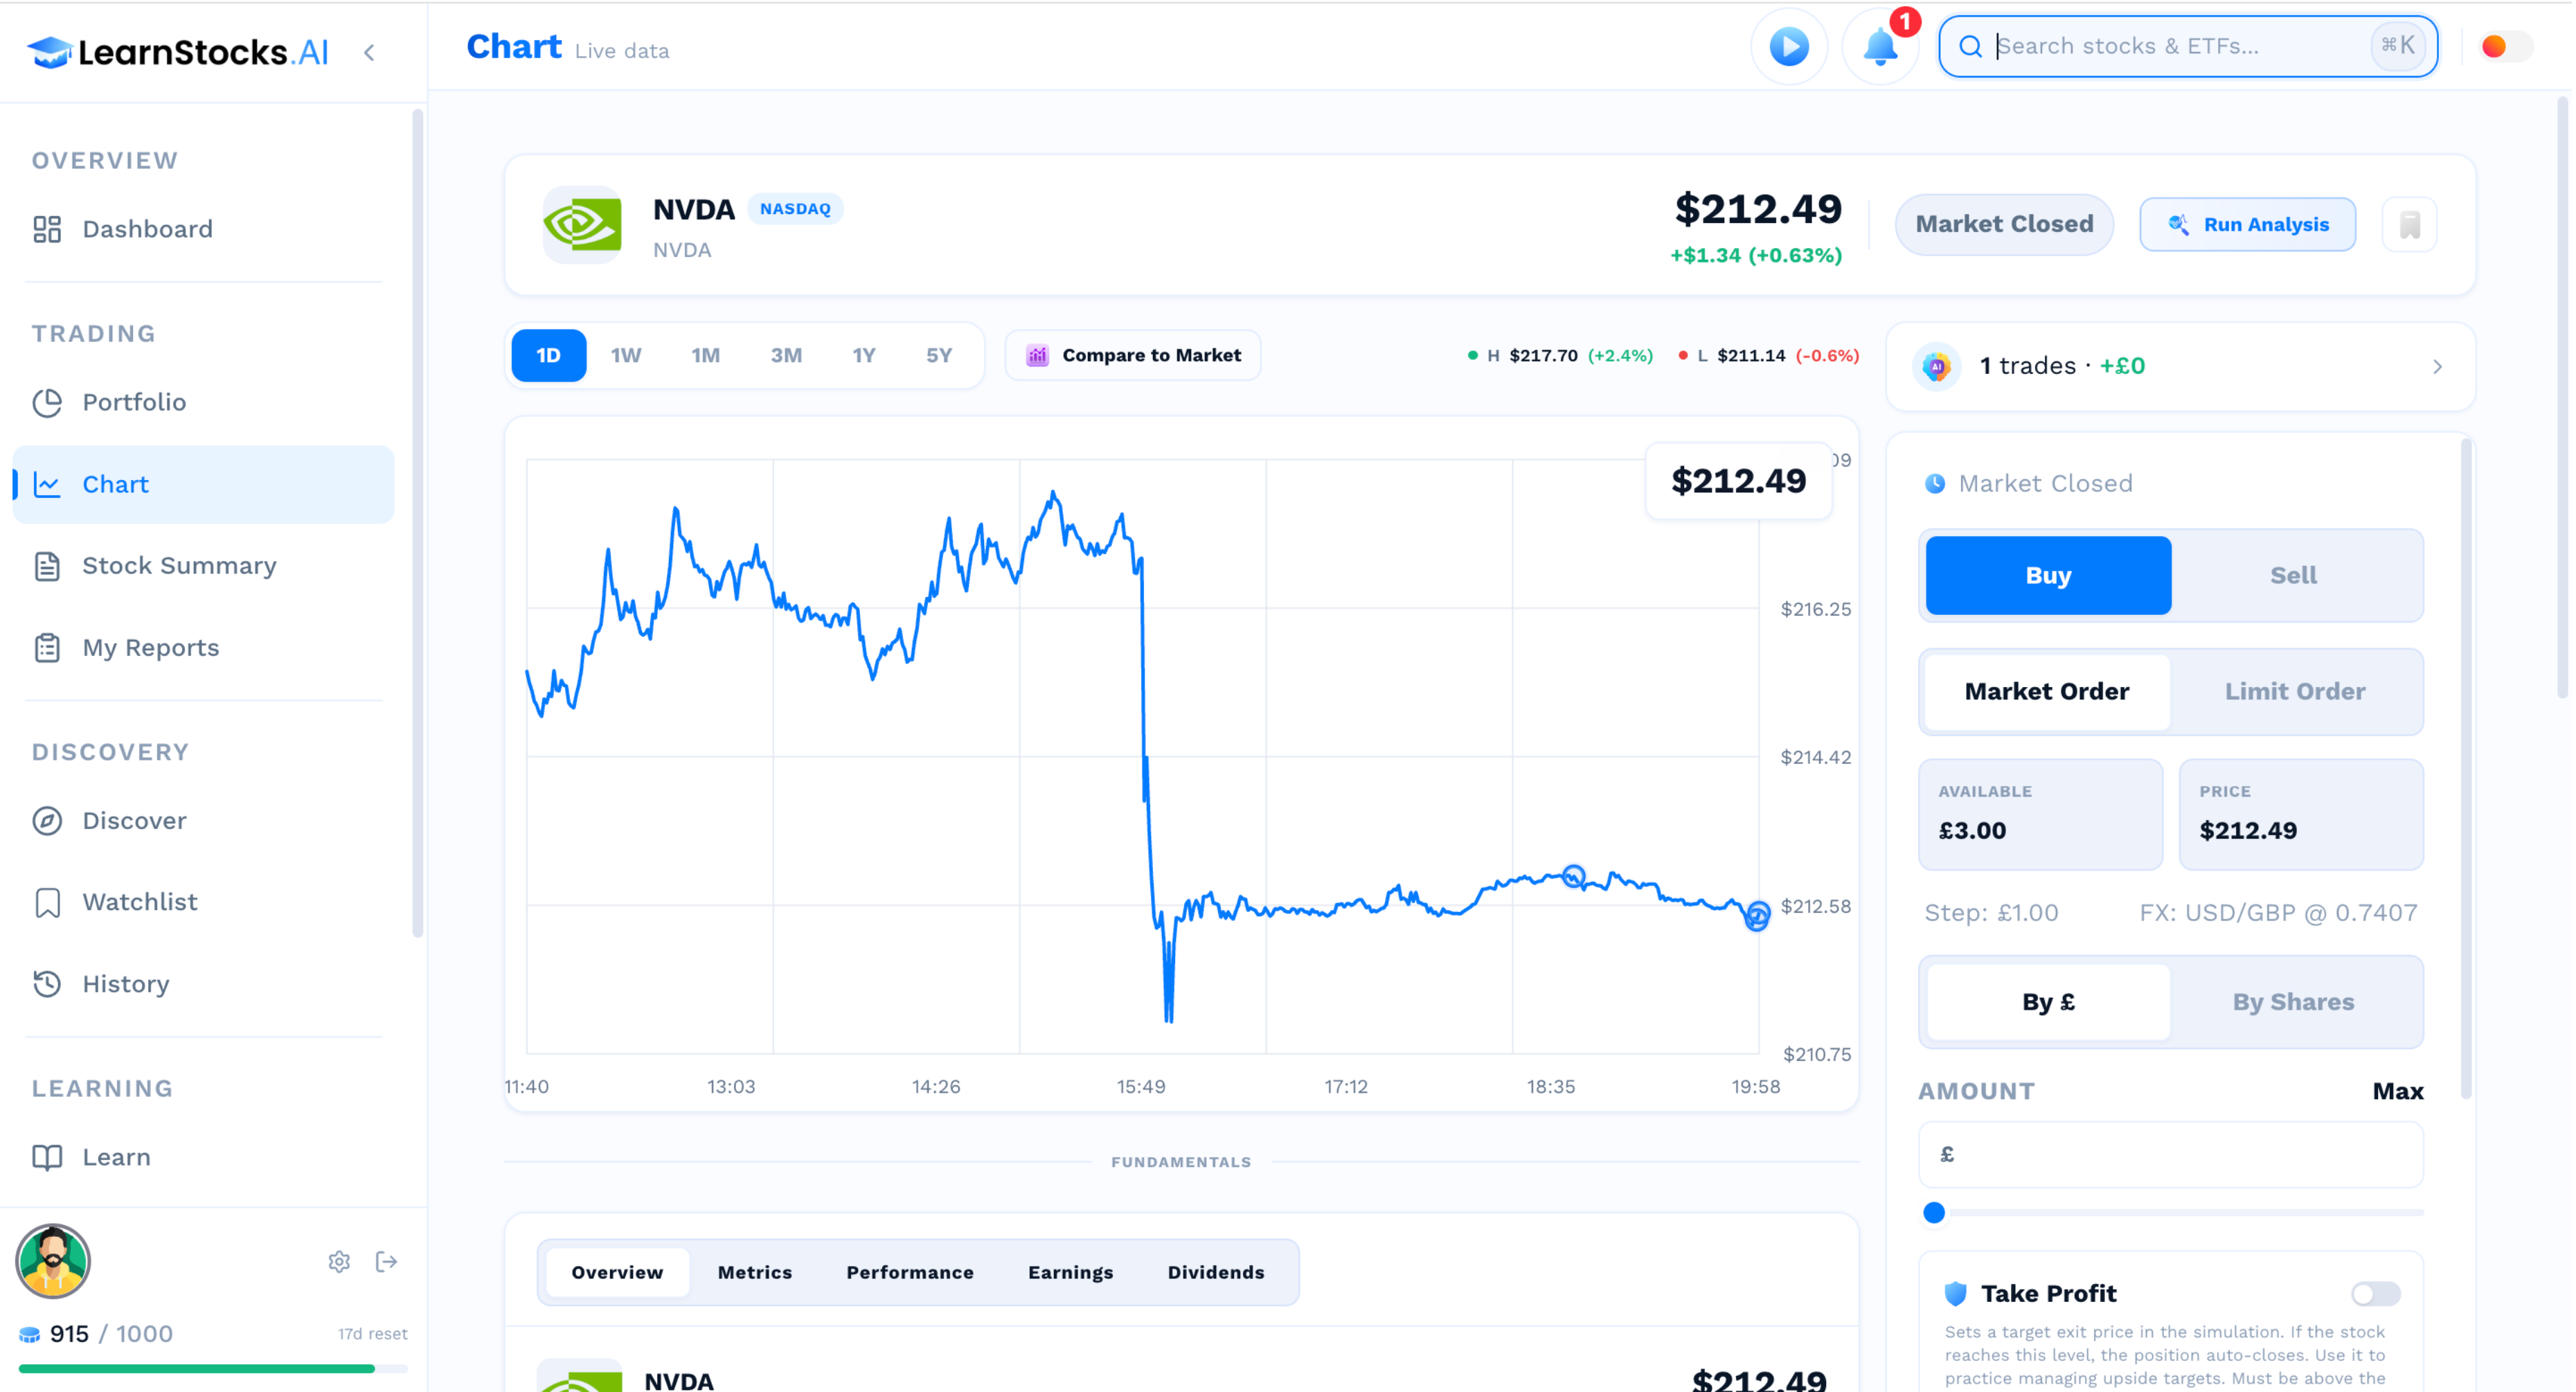Click the Watchlist bookmark sidebar icon
The image size is (2576, 1392).
tap(47, 902)
